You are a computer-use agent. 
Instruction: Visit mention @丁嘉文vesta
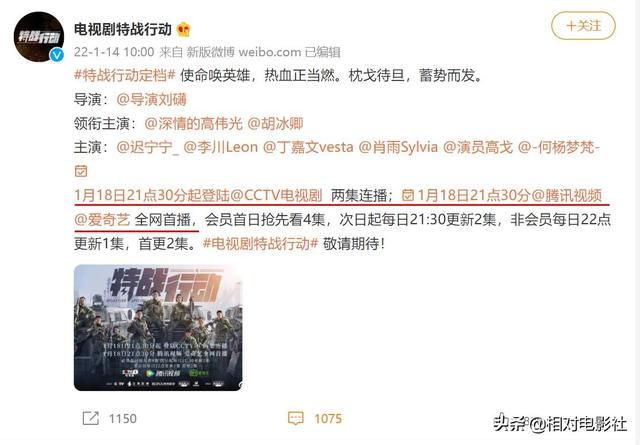(308, 147)
